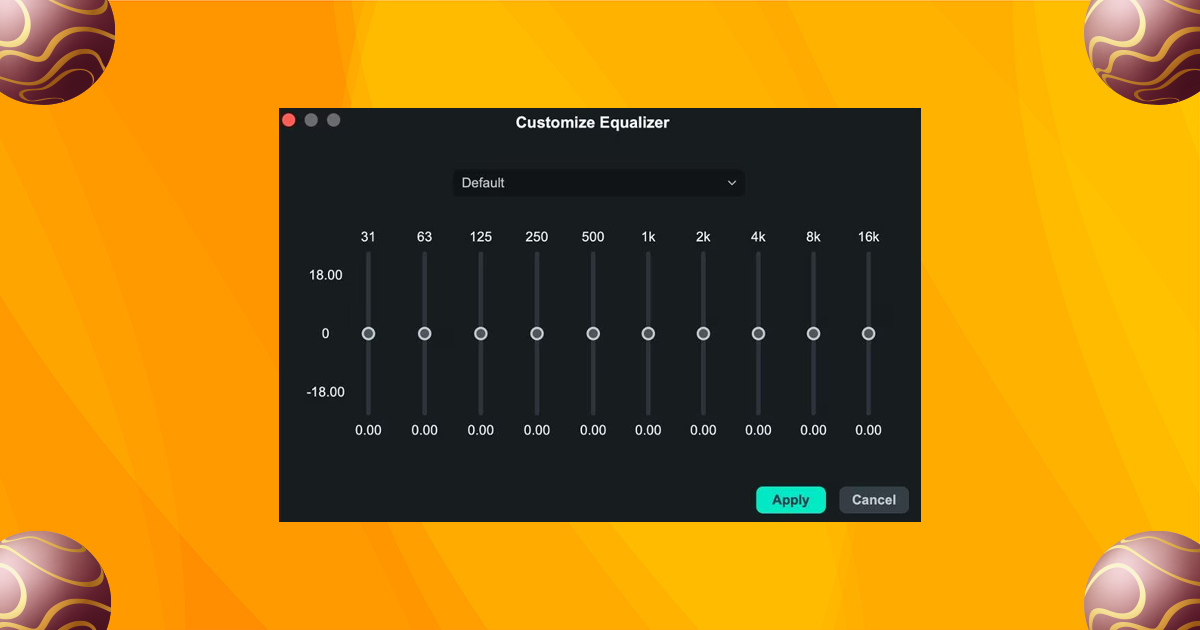Click the 0.00 value under 31 Hz
The width and height of the screenshot is (1200, 630).
[x=368, y=430]
